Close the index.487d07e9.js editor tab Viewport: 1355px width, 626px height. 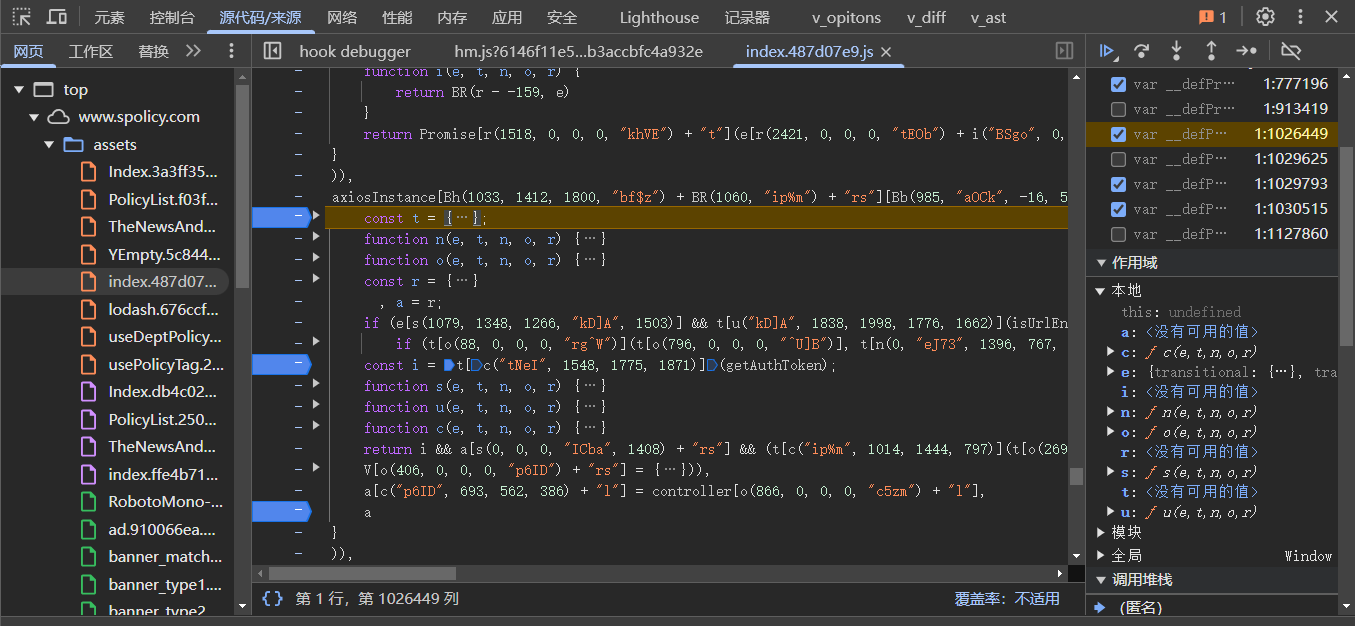885,52
